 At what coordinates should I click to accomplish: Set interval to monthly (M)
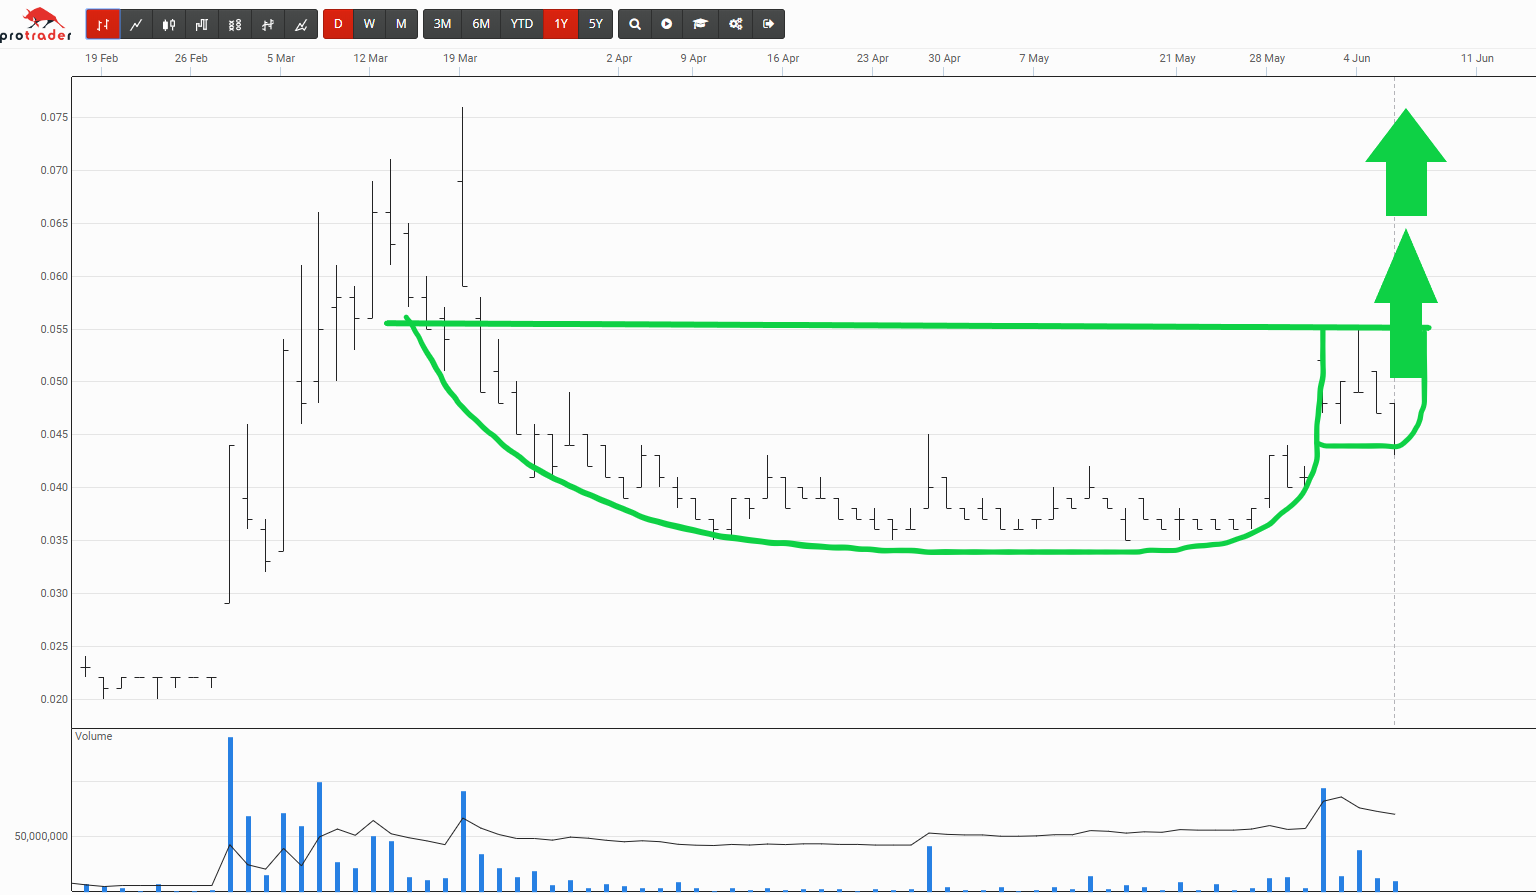(x=402, y=24)
